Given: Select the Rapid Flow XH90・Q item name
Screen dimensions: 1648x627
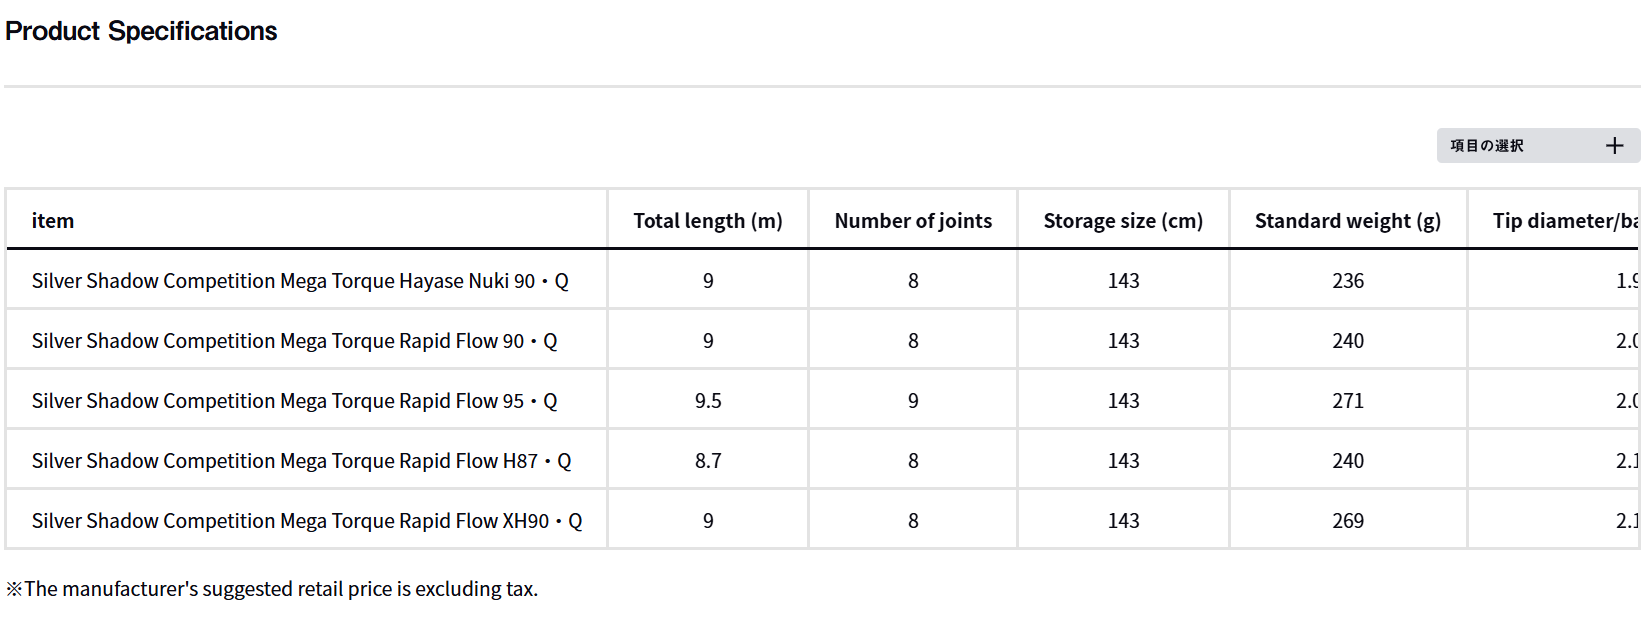Looking at the screenshot, I should pyautogui.click(x=307, y=521).
